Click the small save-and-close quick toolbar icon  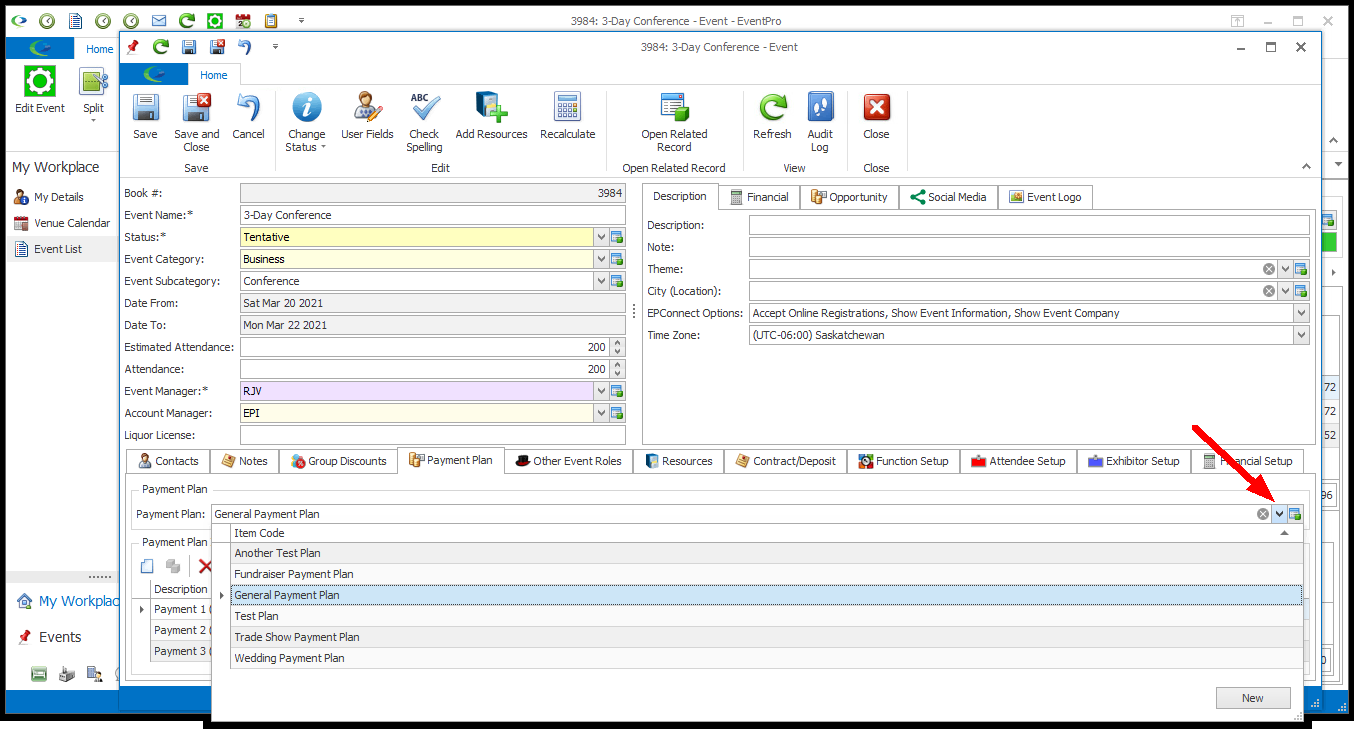click(217, 47)
